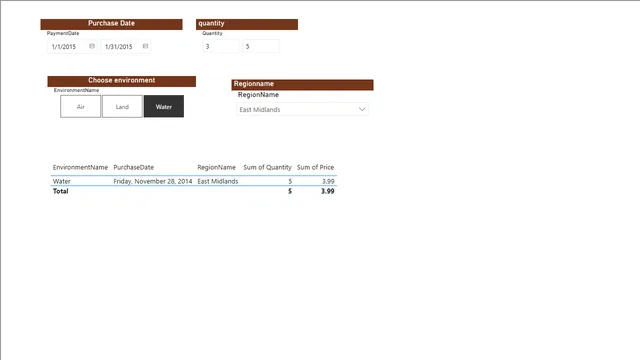Image resolution: width=640 pixels, height=360 pixels.
Task: Click the EnvironmentName slicer label
Action: point(76,90)
